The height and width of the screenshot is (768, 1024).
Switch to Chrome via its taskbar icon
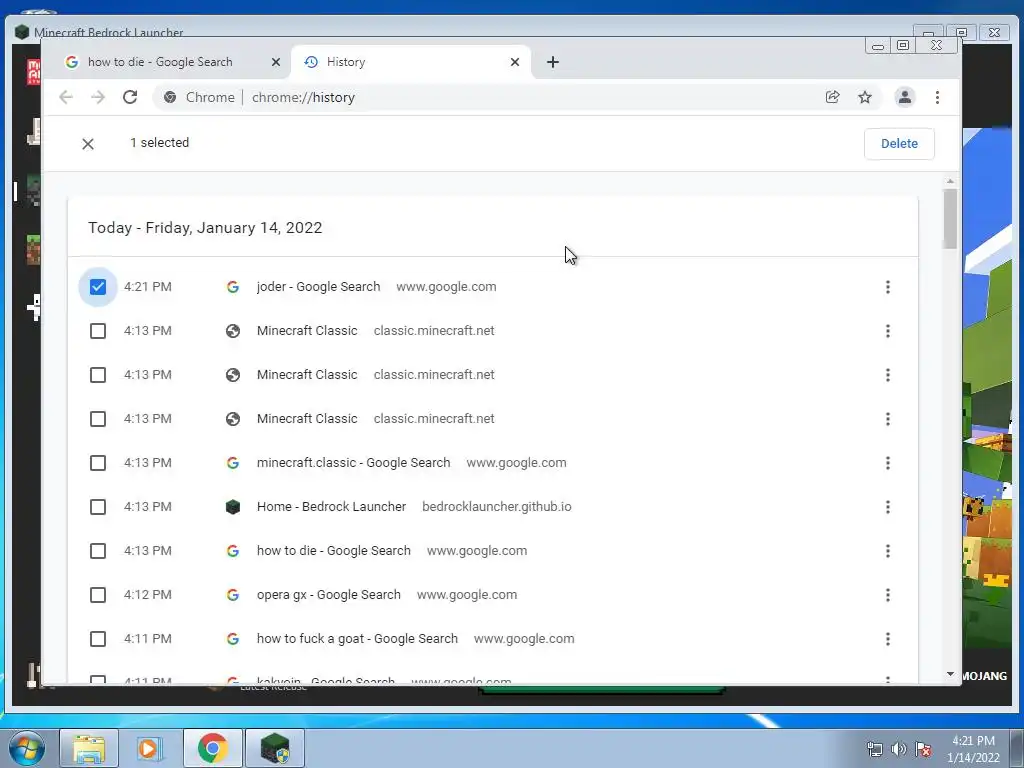point(213,748)
